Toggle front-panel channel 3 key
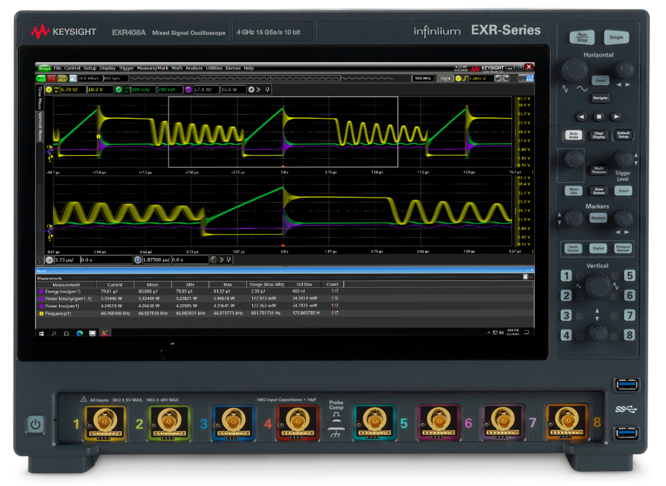Screen dimensions: 666x486 tap(566, 315)
